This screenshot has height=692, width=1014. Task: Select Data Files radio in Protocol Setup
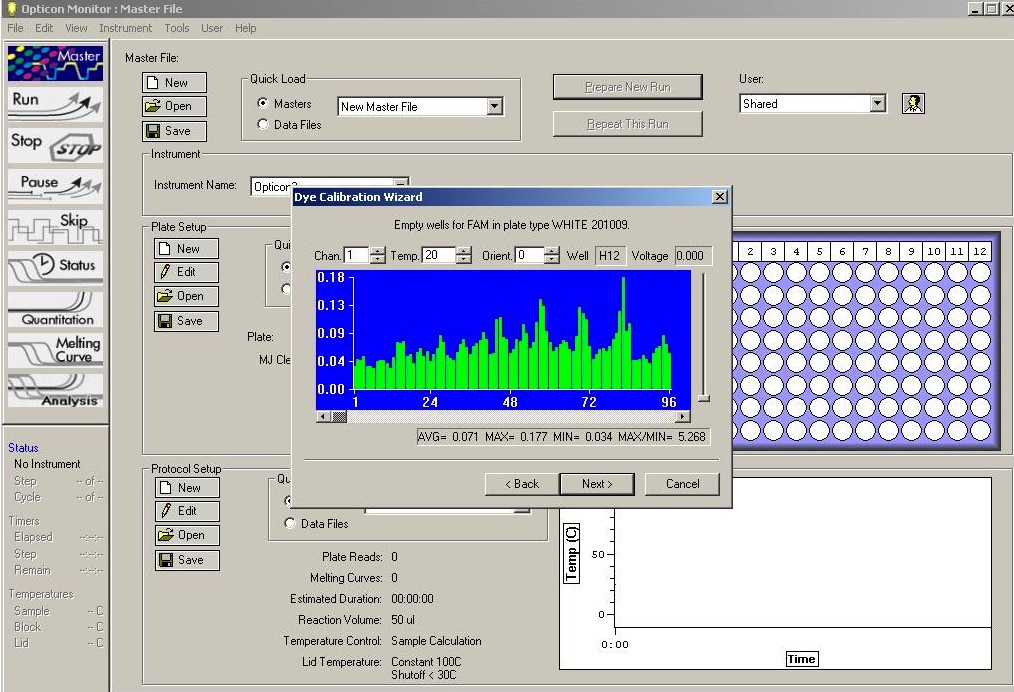point(291,523)
